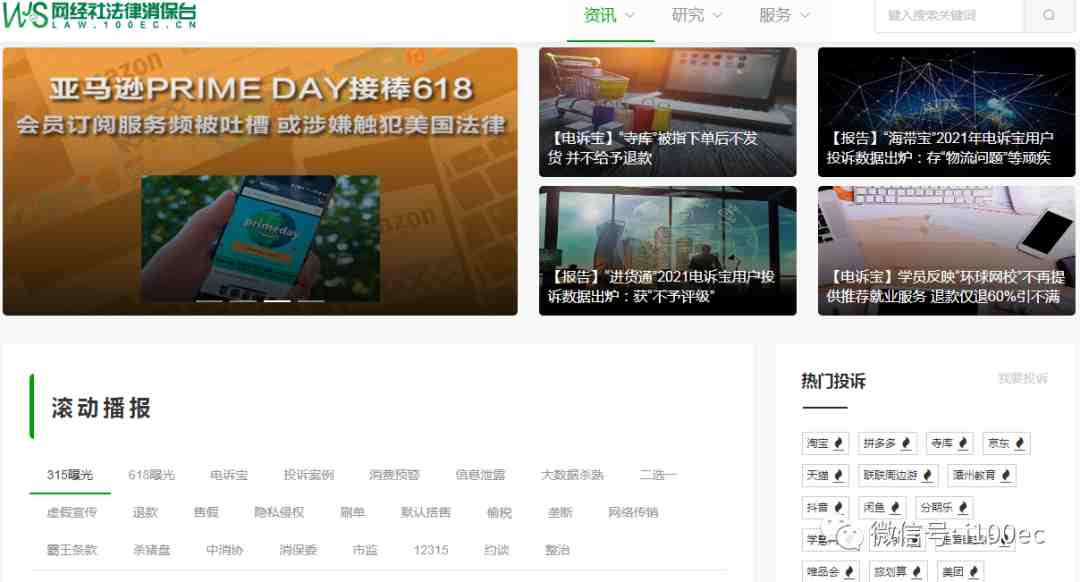Click the flame icon beside 美团
Screen dimensions: 1080x582
coord(973,572)
